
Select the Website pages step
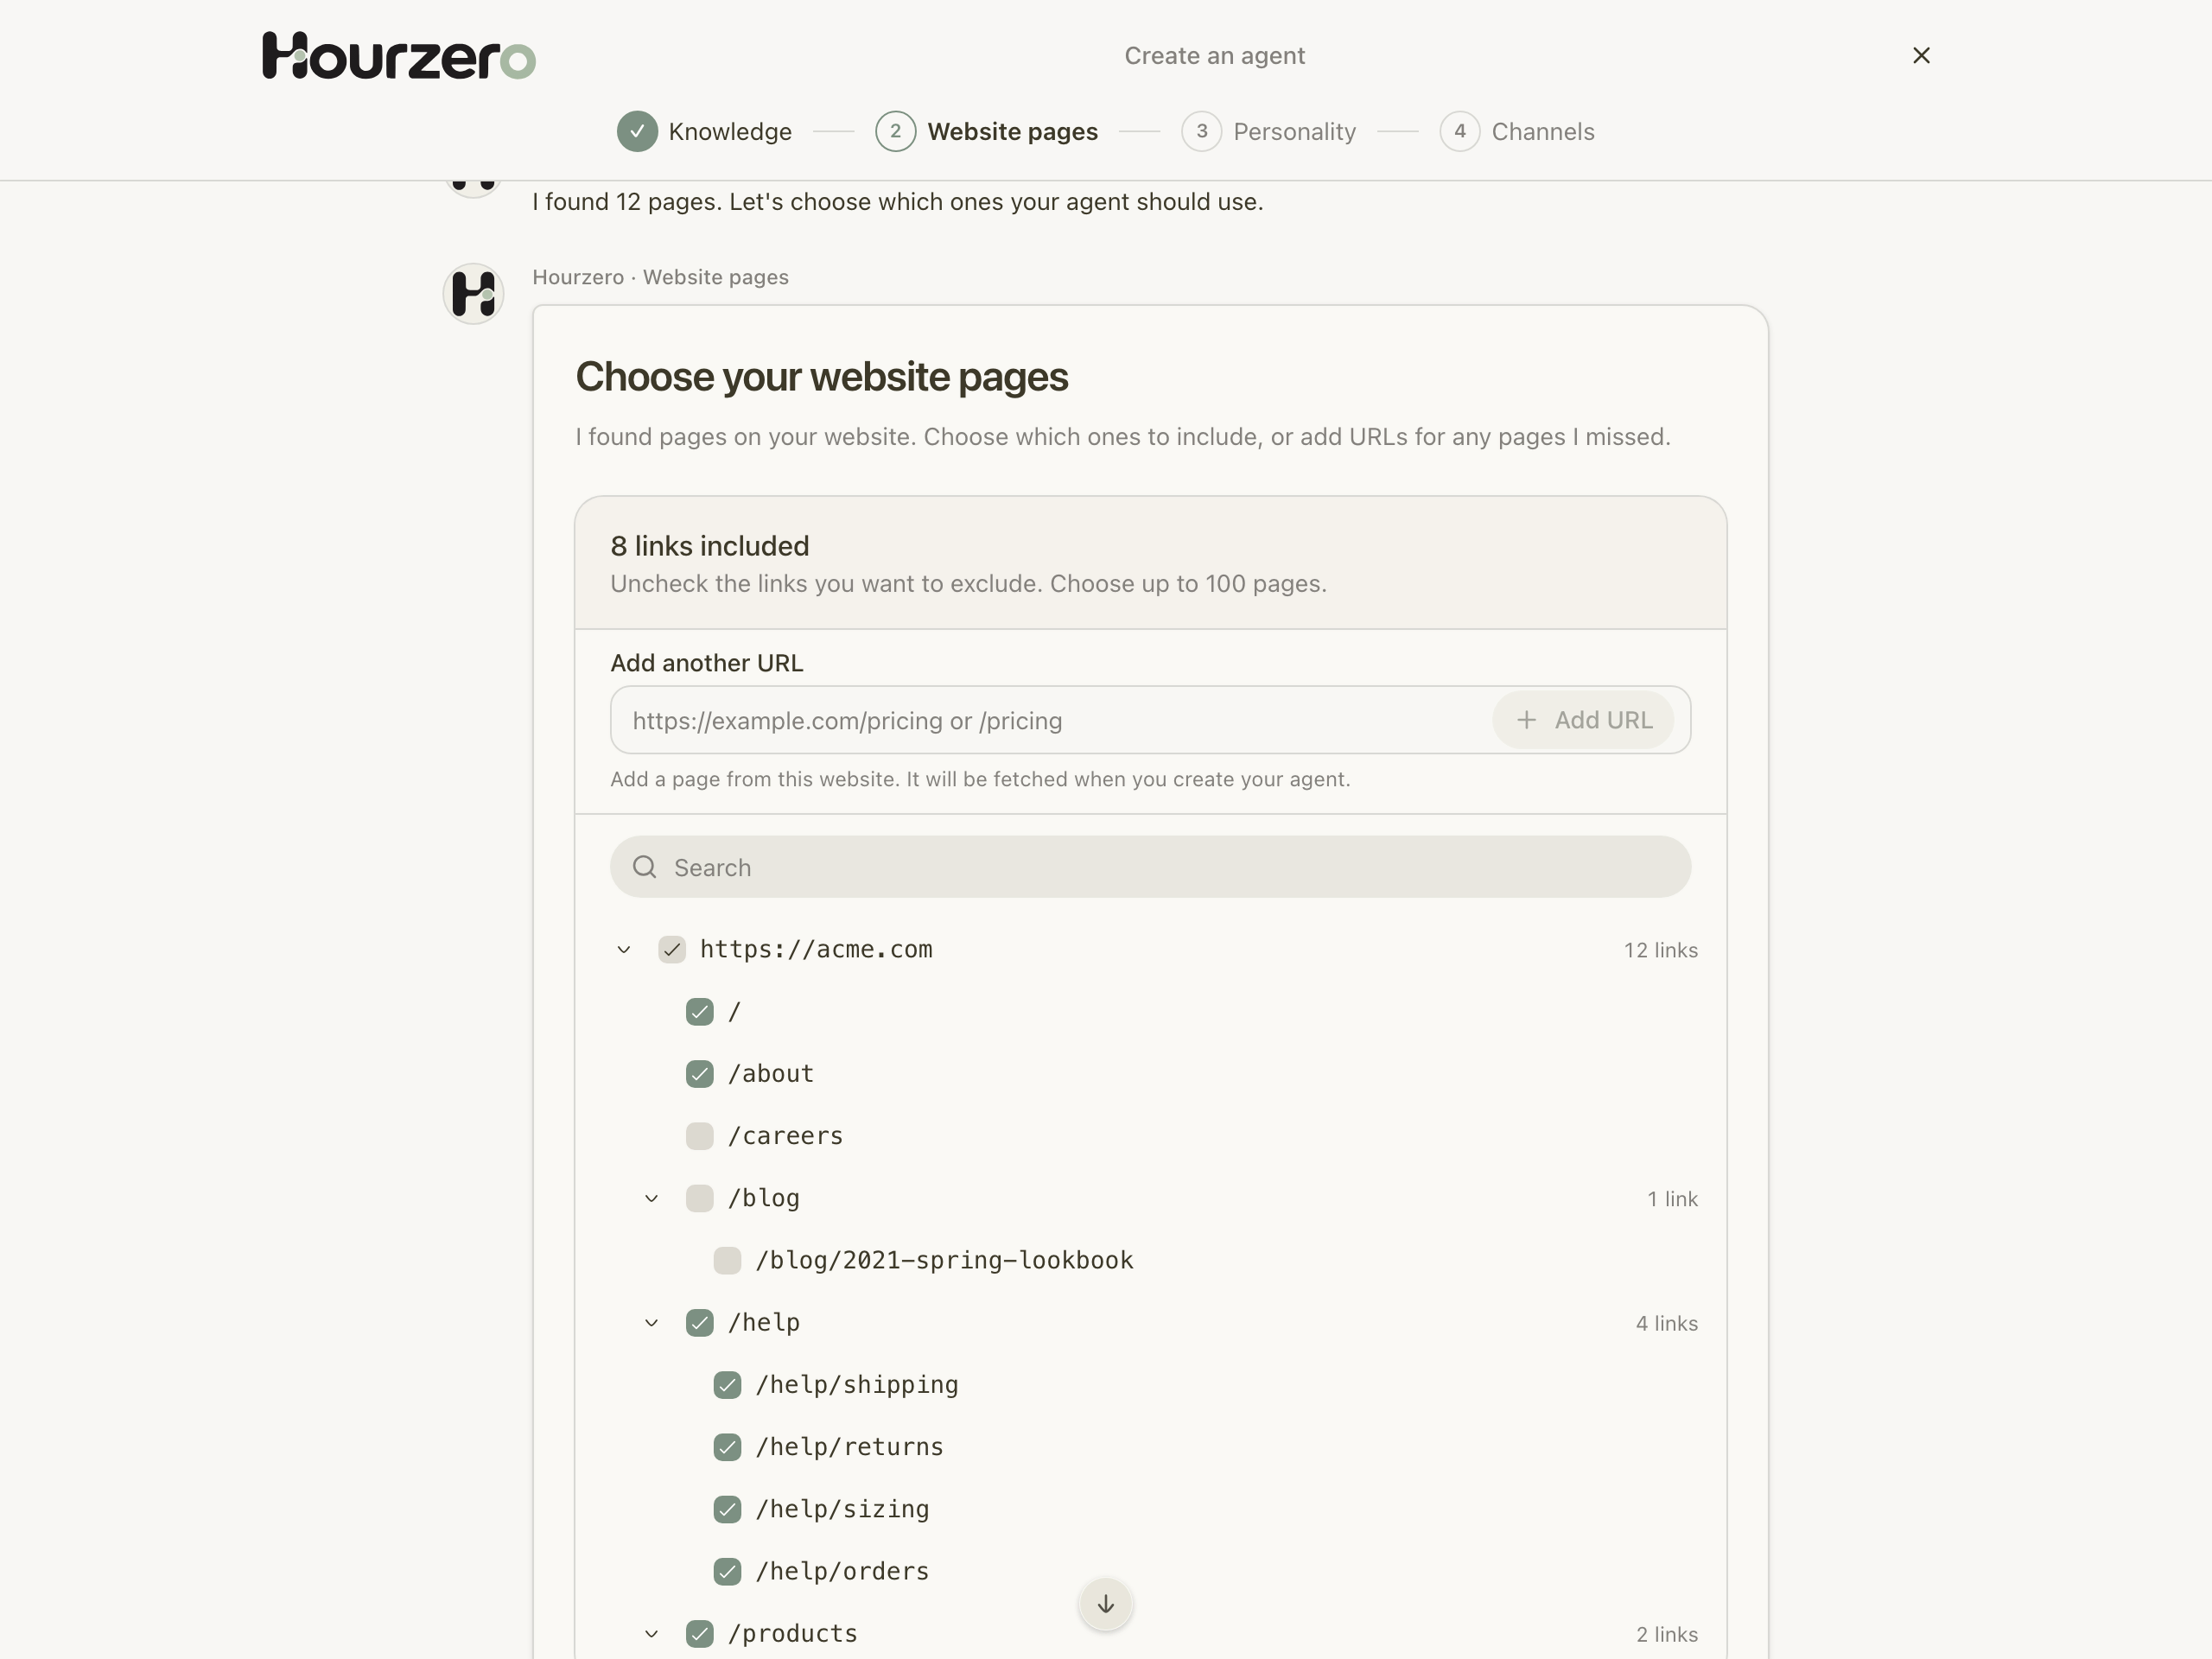pyautogui.click(x=986, y=131)
